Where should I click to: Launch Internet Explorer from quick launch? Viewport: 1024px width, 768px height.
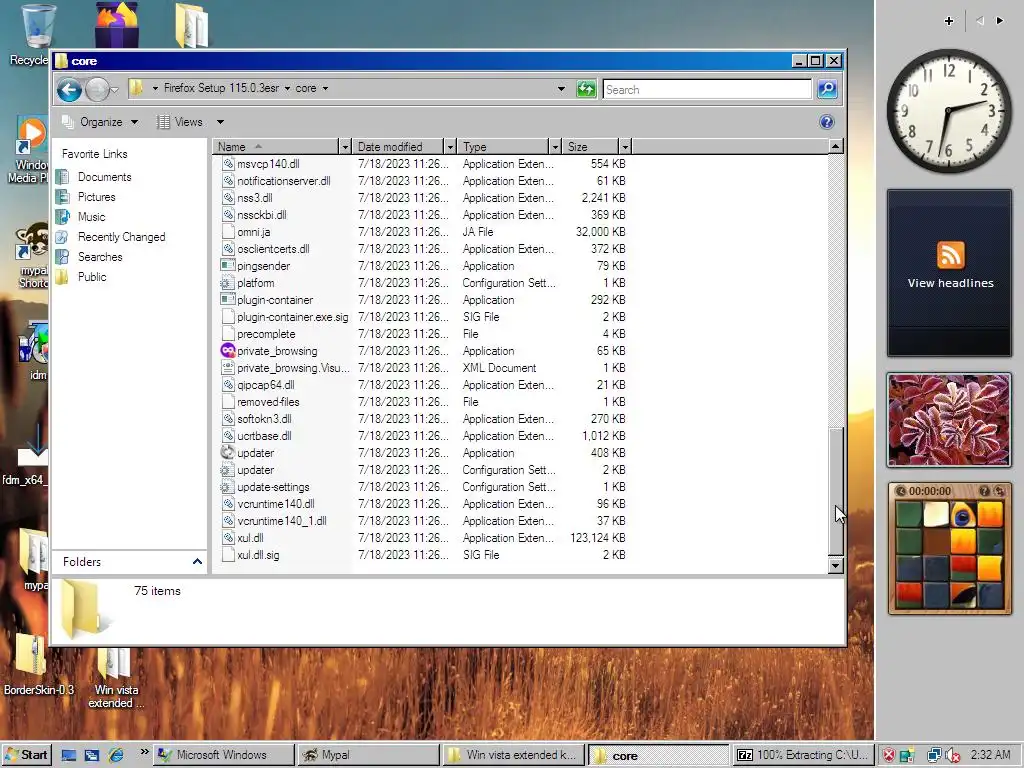pos(116,755)
